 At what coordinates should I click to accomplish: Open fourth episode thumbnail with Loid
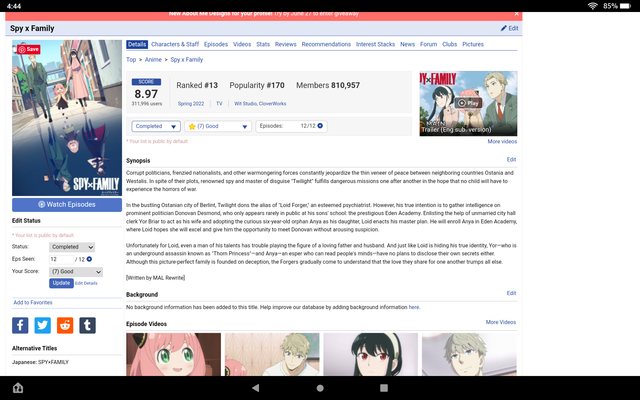tap(469, 354)
